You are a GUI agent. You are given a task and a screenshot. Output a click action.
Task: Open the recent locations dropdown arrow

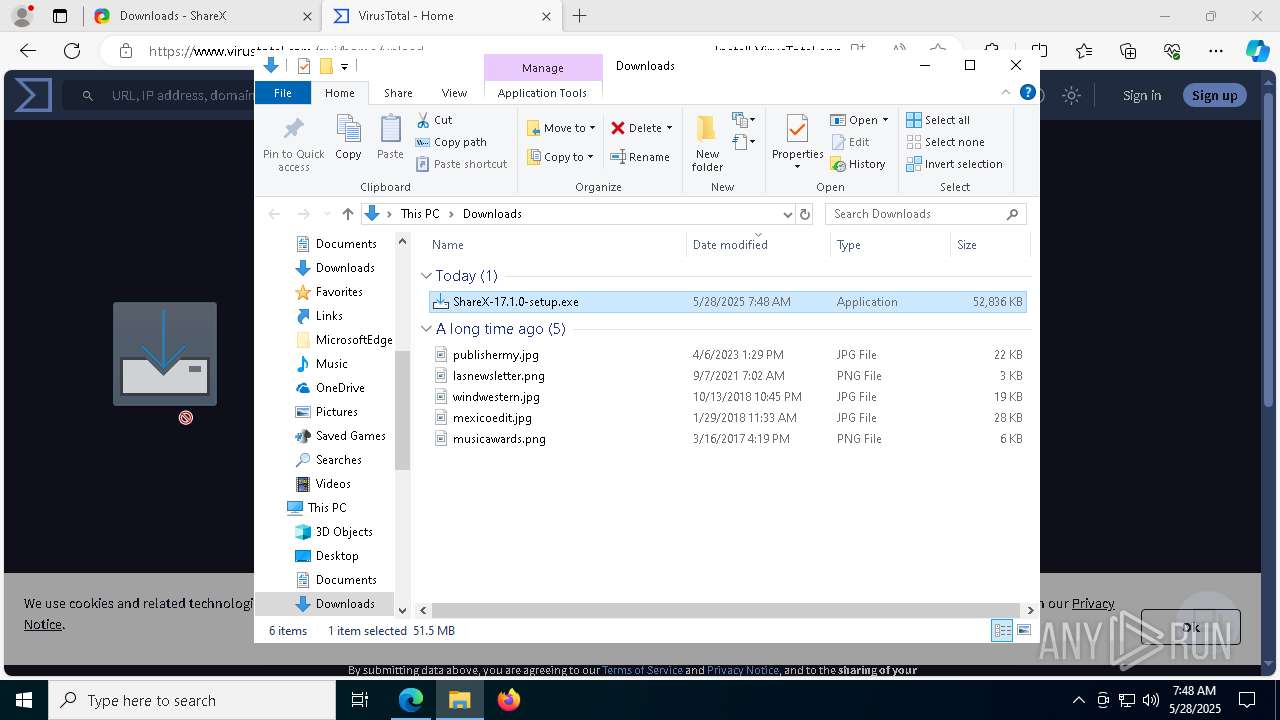tap(326, 214)
